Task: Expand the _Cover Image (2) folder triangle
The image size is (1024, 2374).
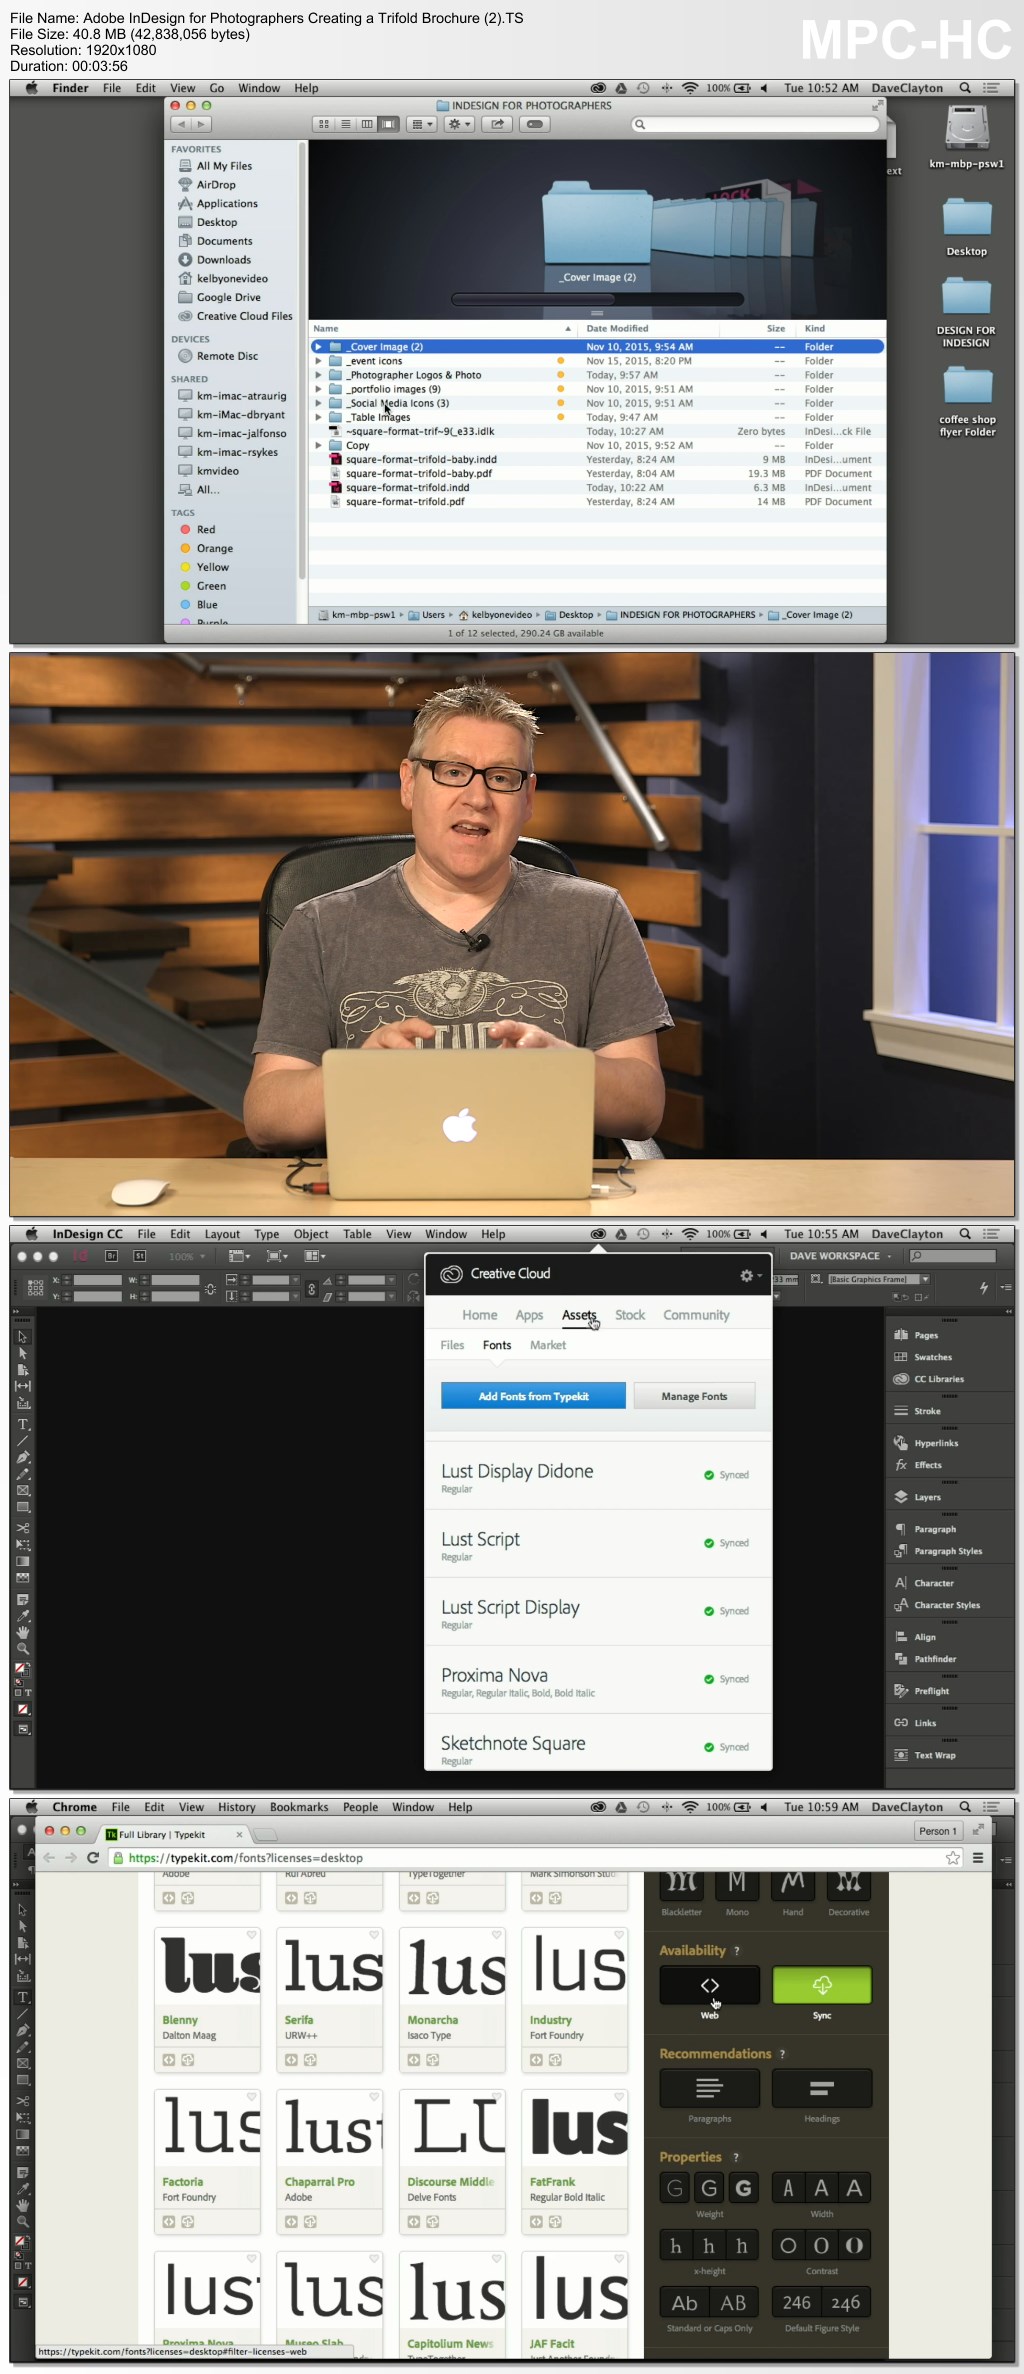Action: (x=318, y=347)
